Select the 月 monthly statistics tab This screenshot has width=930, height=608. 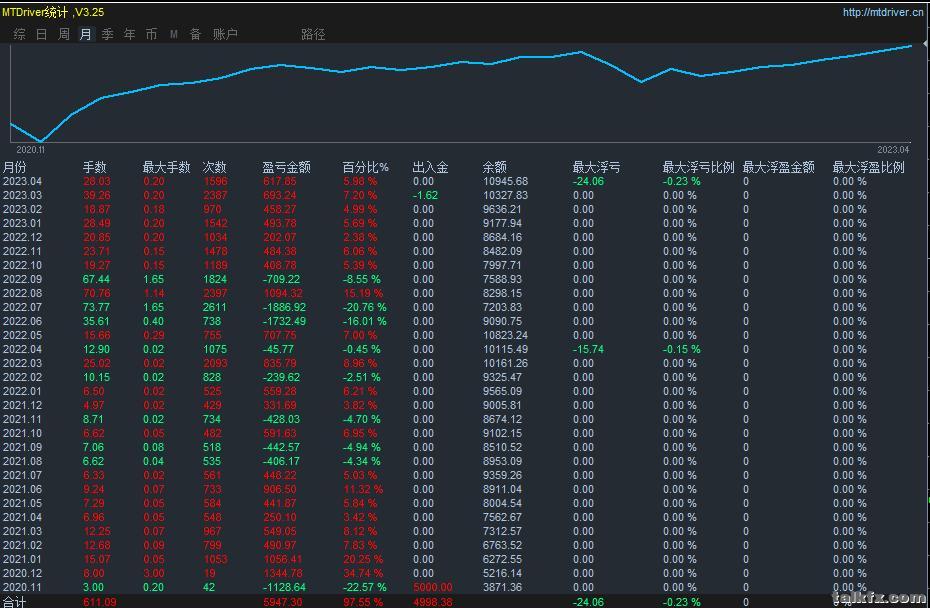pyautogui.click(x=85, y=34)
